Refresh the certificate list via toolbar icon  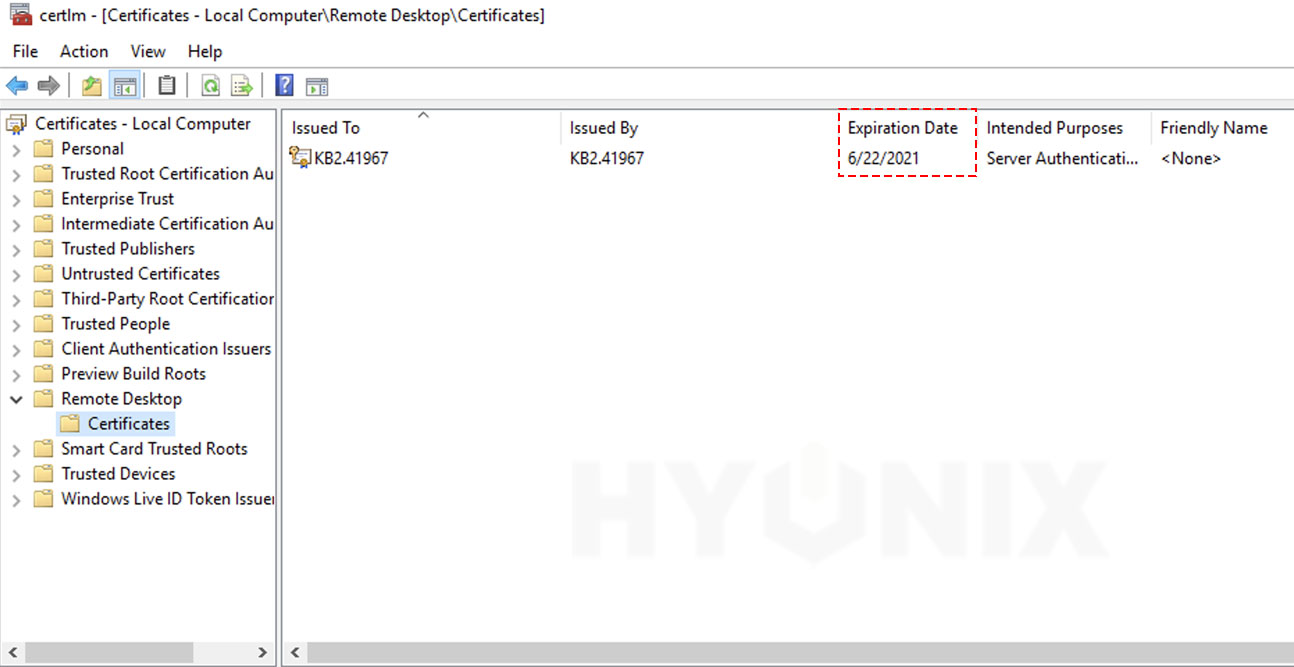pos(210,85)
